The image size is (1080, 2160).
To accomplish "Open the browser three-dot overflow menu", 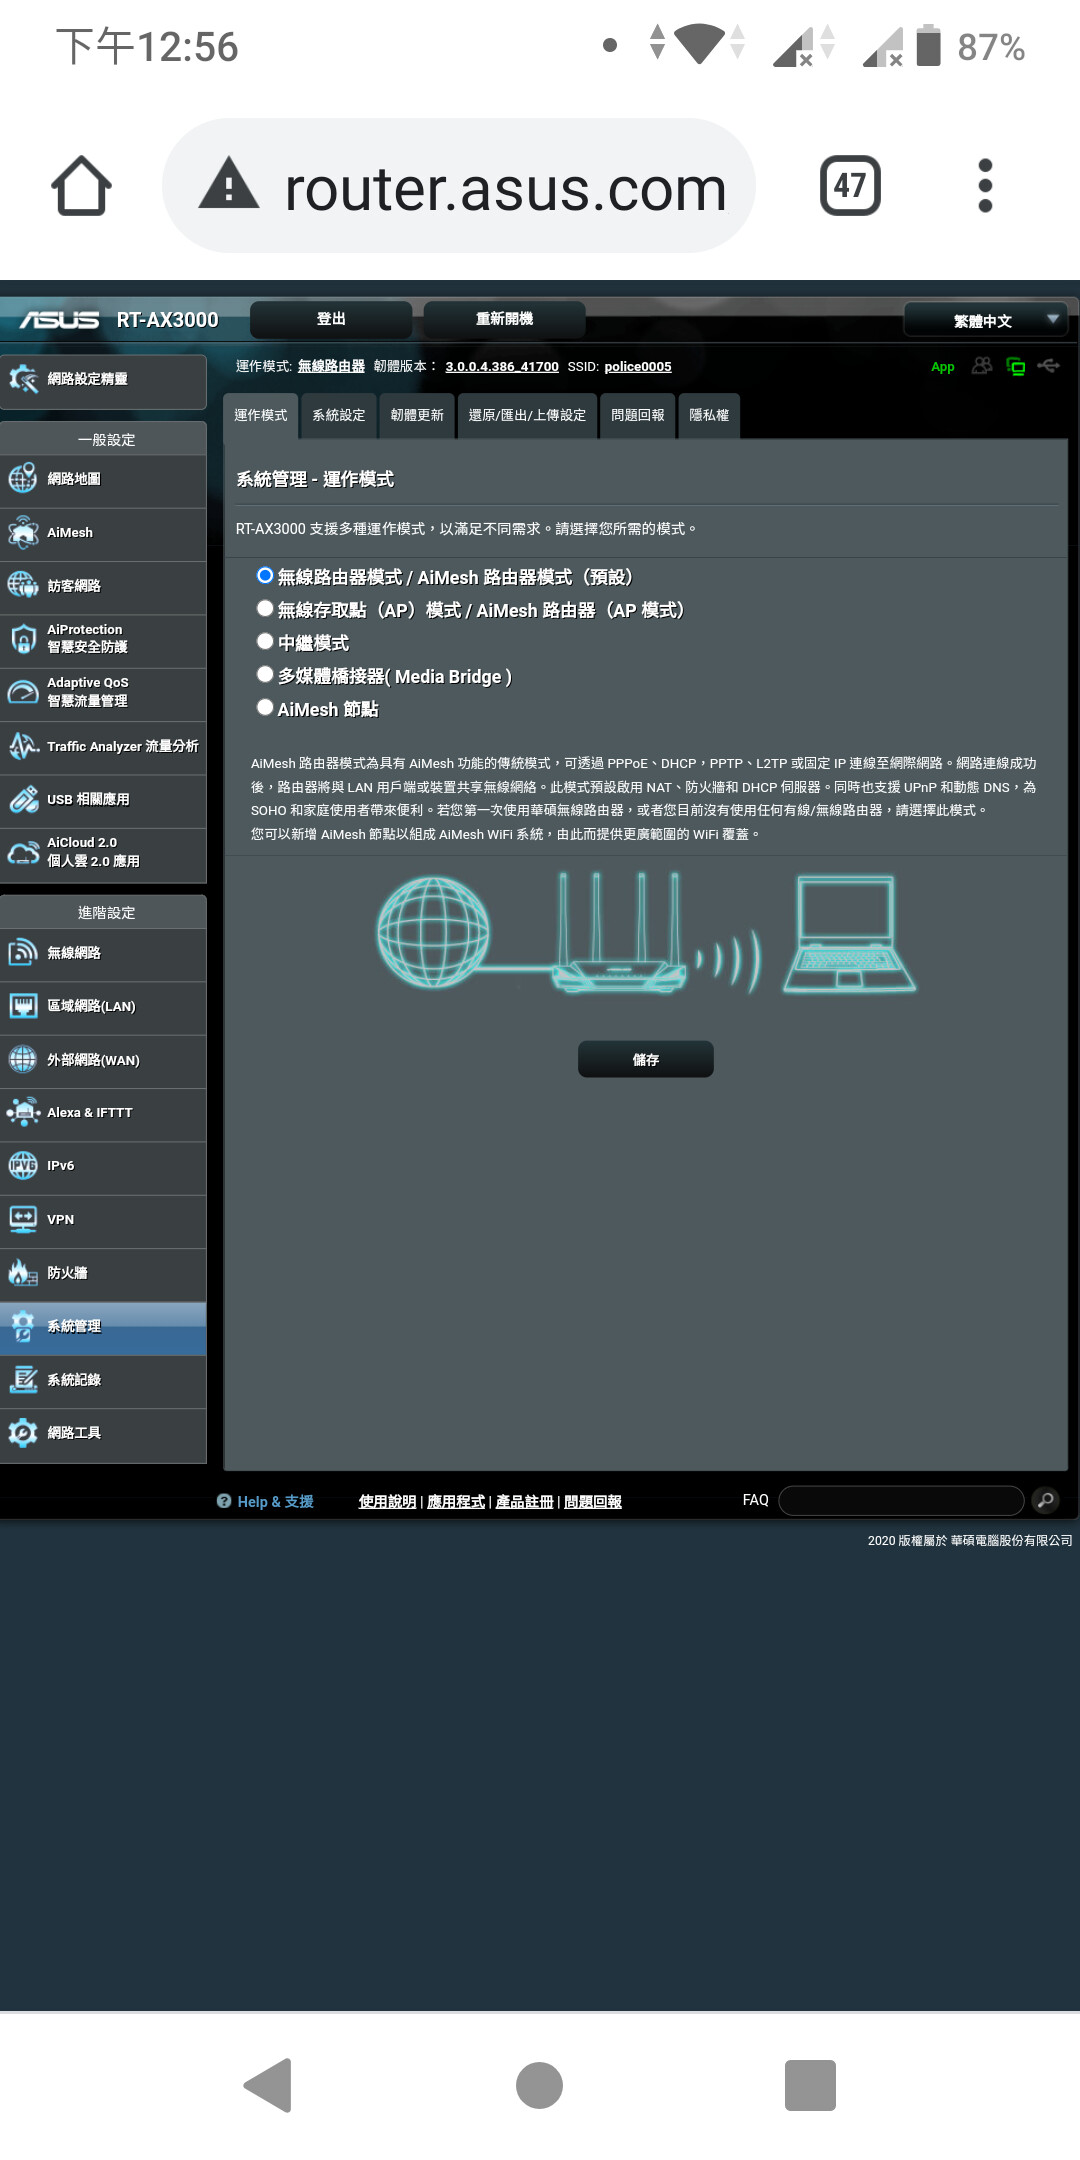I will click(985, 186).
